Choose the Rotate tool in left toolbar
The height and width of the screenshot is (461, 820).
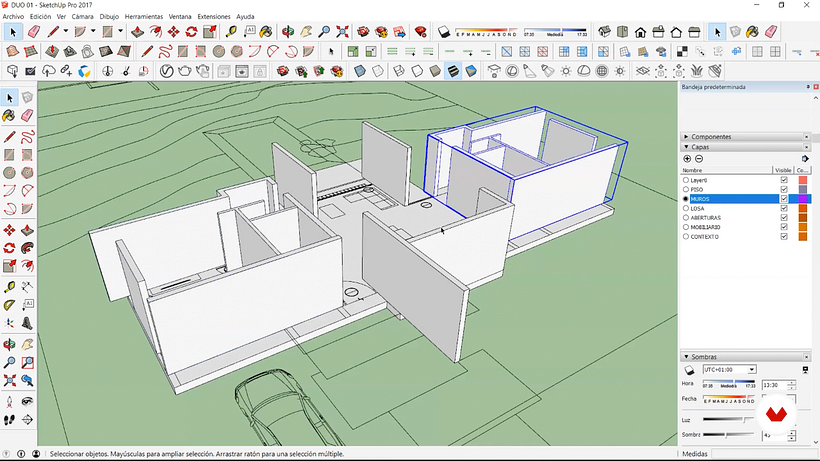[x=9, y=248]
